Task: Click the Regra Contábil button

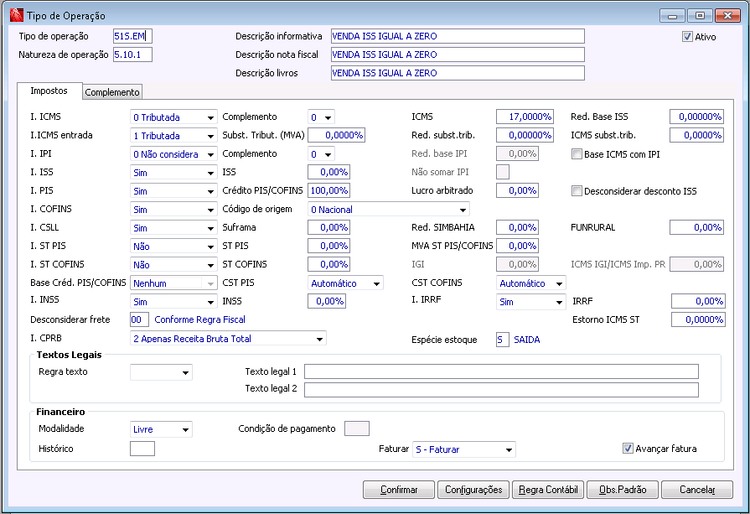Action: pyautogui.click(x=548, y=490)
